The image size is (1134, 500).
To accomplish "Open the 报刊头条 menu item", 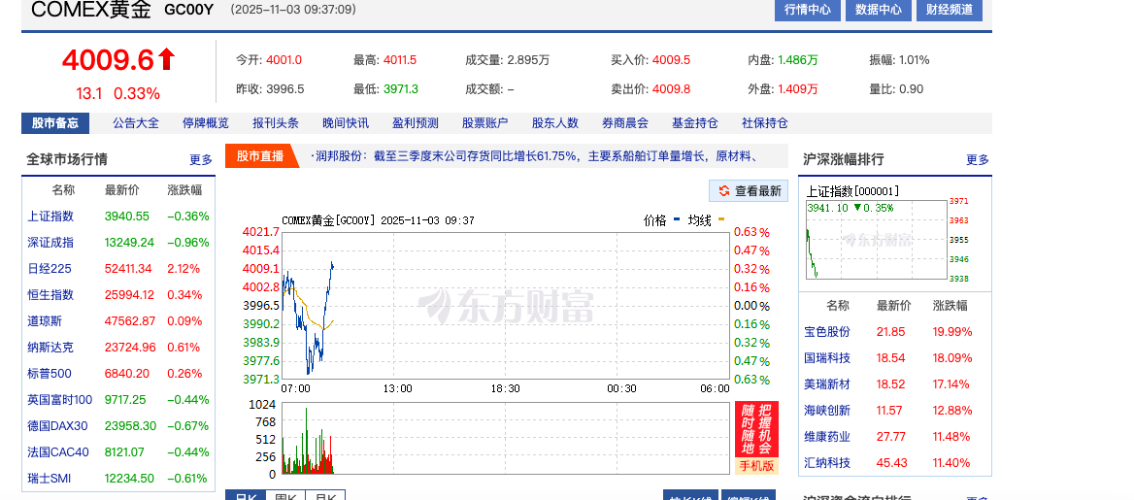I will (276, 123).
